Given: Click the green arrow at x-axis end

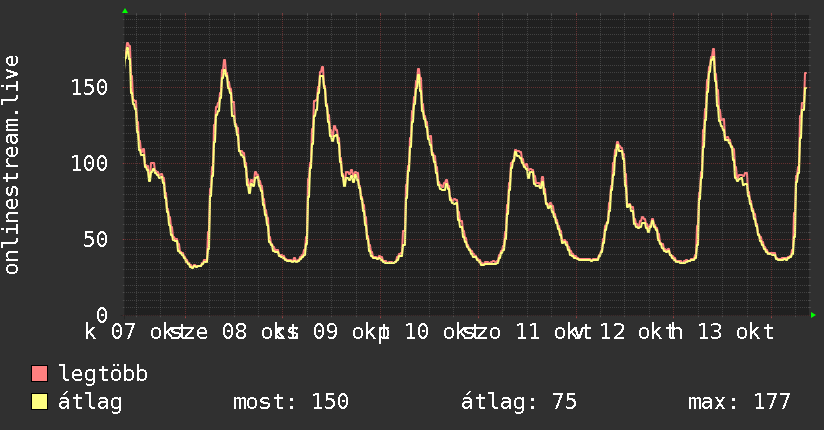Looking at the screenshot, I should (813, 315).
